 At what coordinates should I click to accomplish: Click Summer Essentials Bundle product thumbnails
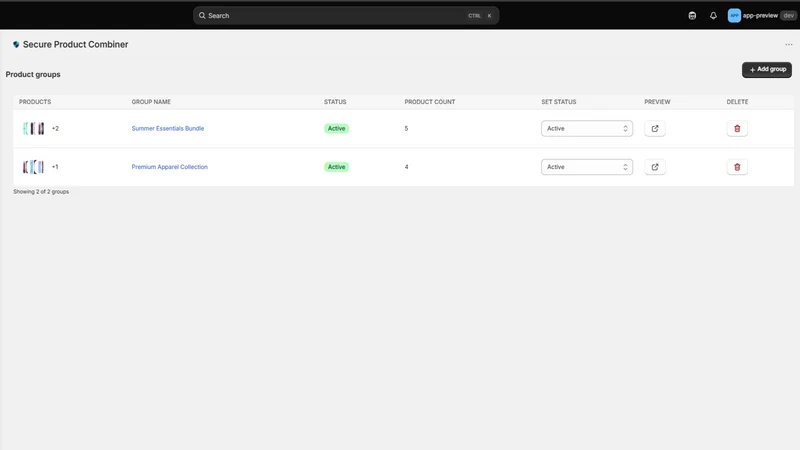tap(34, 129)
